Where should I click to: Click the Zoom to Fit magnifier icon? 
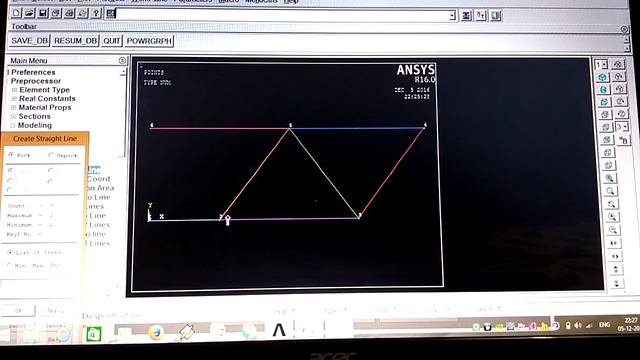click(x=609, y=178)
